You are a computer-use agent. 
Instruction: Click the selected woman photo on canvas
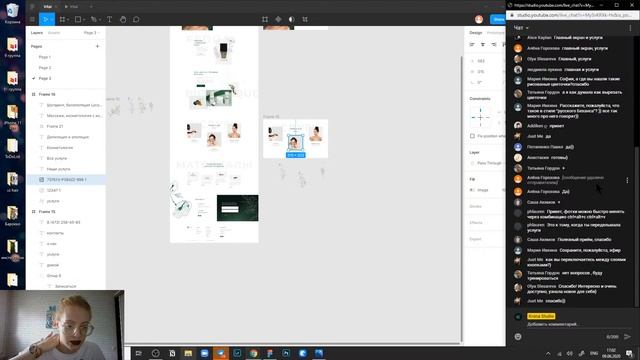(x=296, y=142)
